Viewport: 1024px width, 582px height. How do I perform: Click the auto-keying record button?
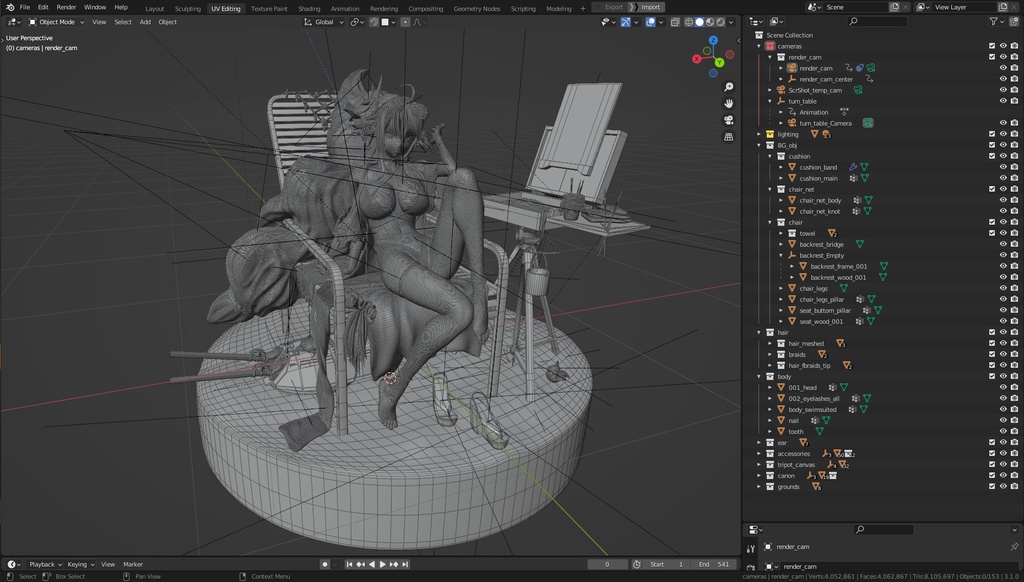(x=325, y=564)
